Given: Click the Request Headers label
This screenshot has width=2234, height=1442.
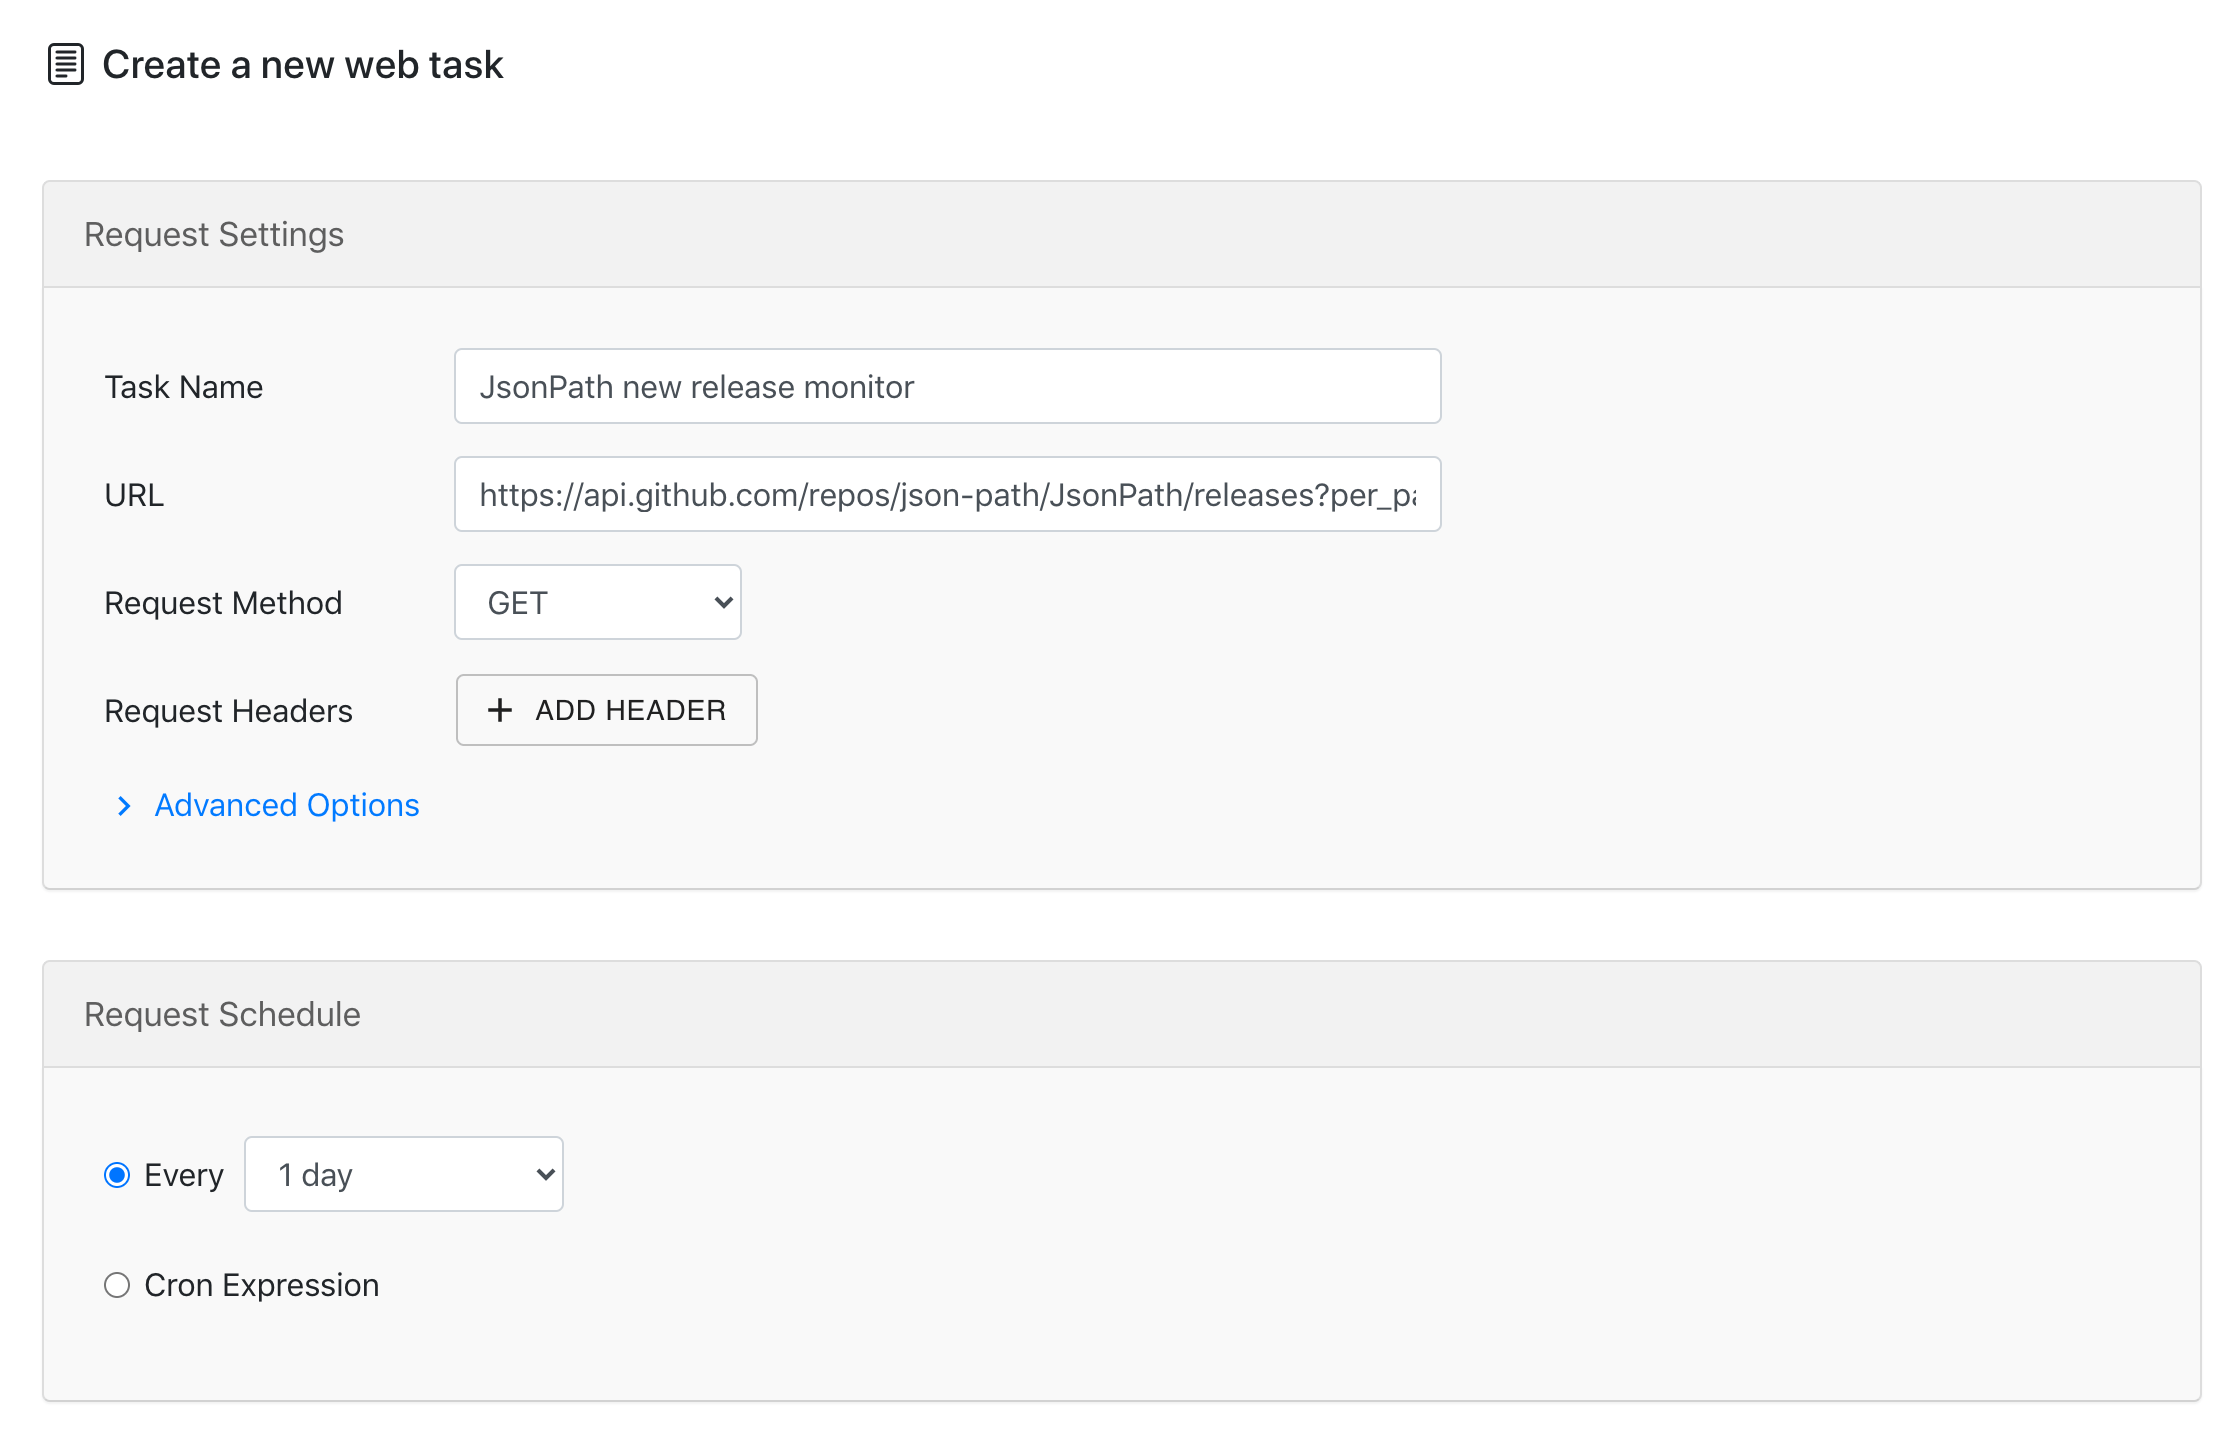Looking at the screenshot, I should click(228, 710).
